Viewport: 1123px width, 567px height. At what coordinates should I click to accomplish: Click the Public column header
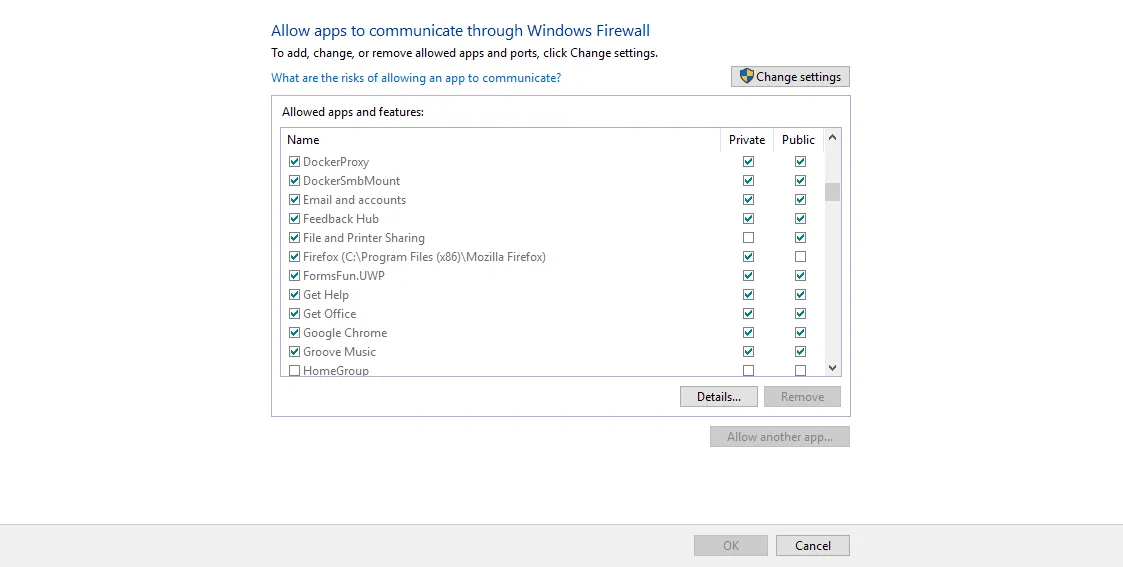[799, 140]
